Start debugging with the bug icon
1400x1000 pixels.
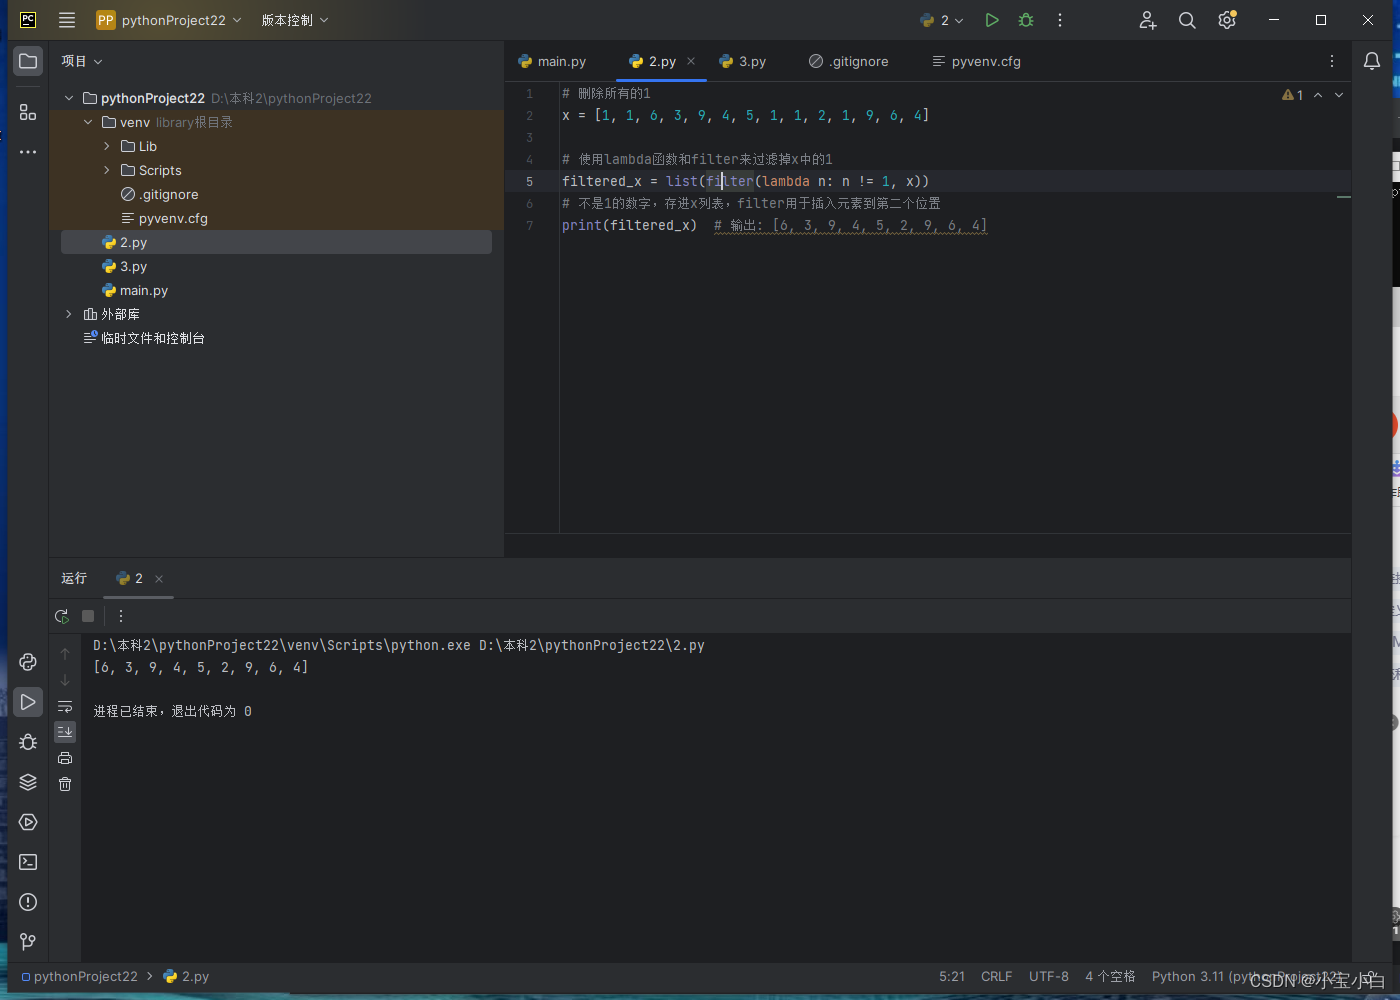coord(1026,20)
